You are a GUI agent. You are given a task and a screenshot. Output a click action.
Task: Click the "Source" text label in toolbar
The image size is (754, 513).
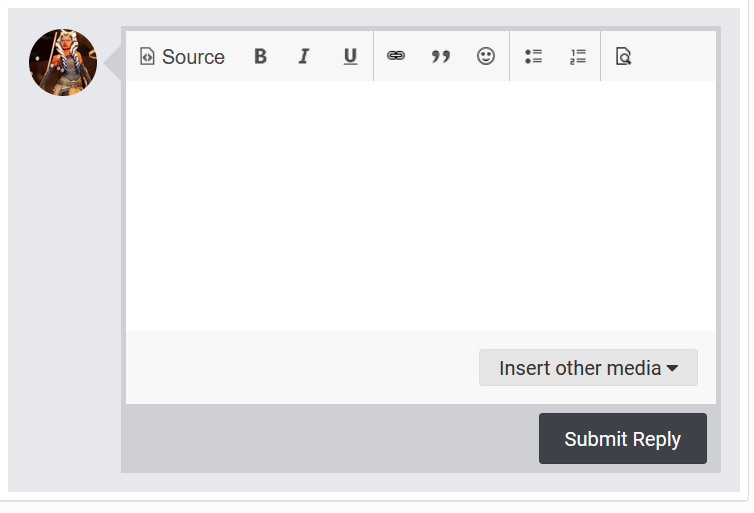pos(193,57)
